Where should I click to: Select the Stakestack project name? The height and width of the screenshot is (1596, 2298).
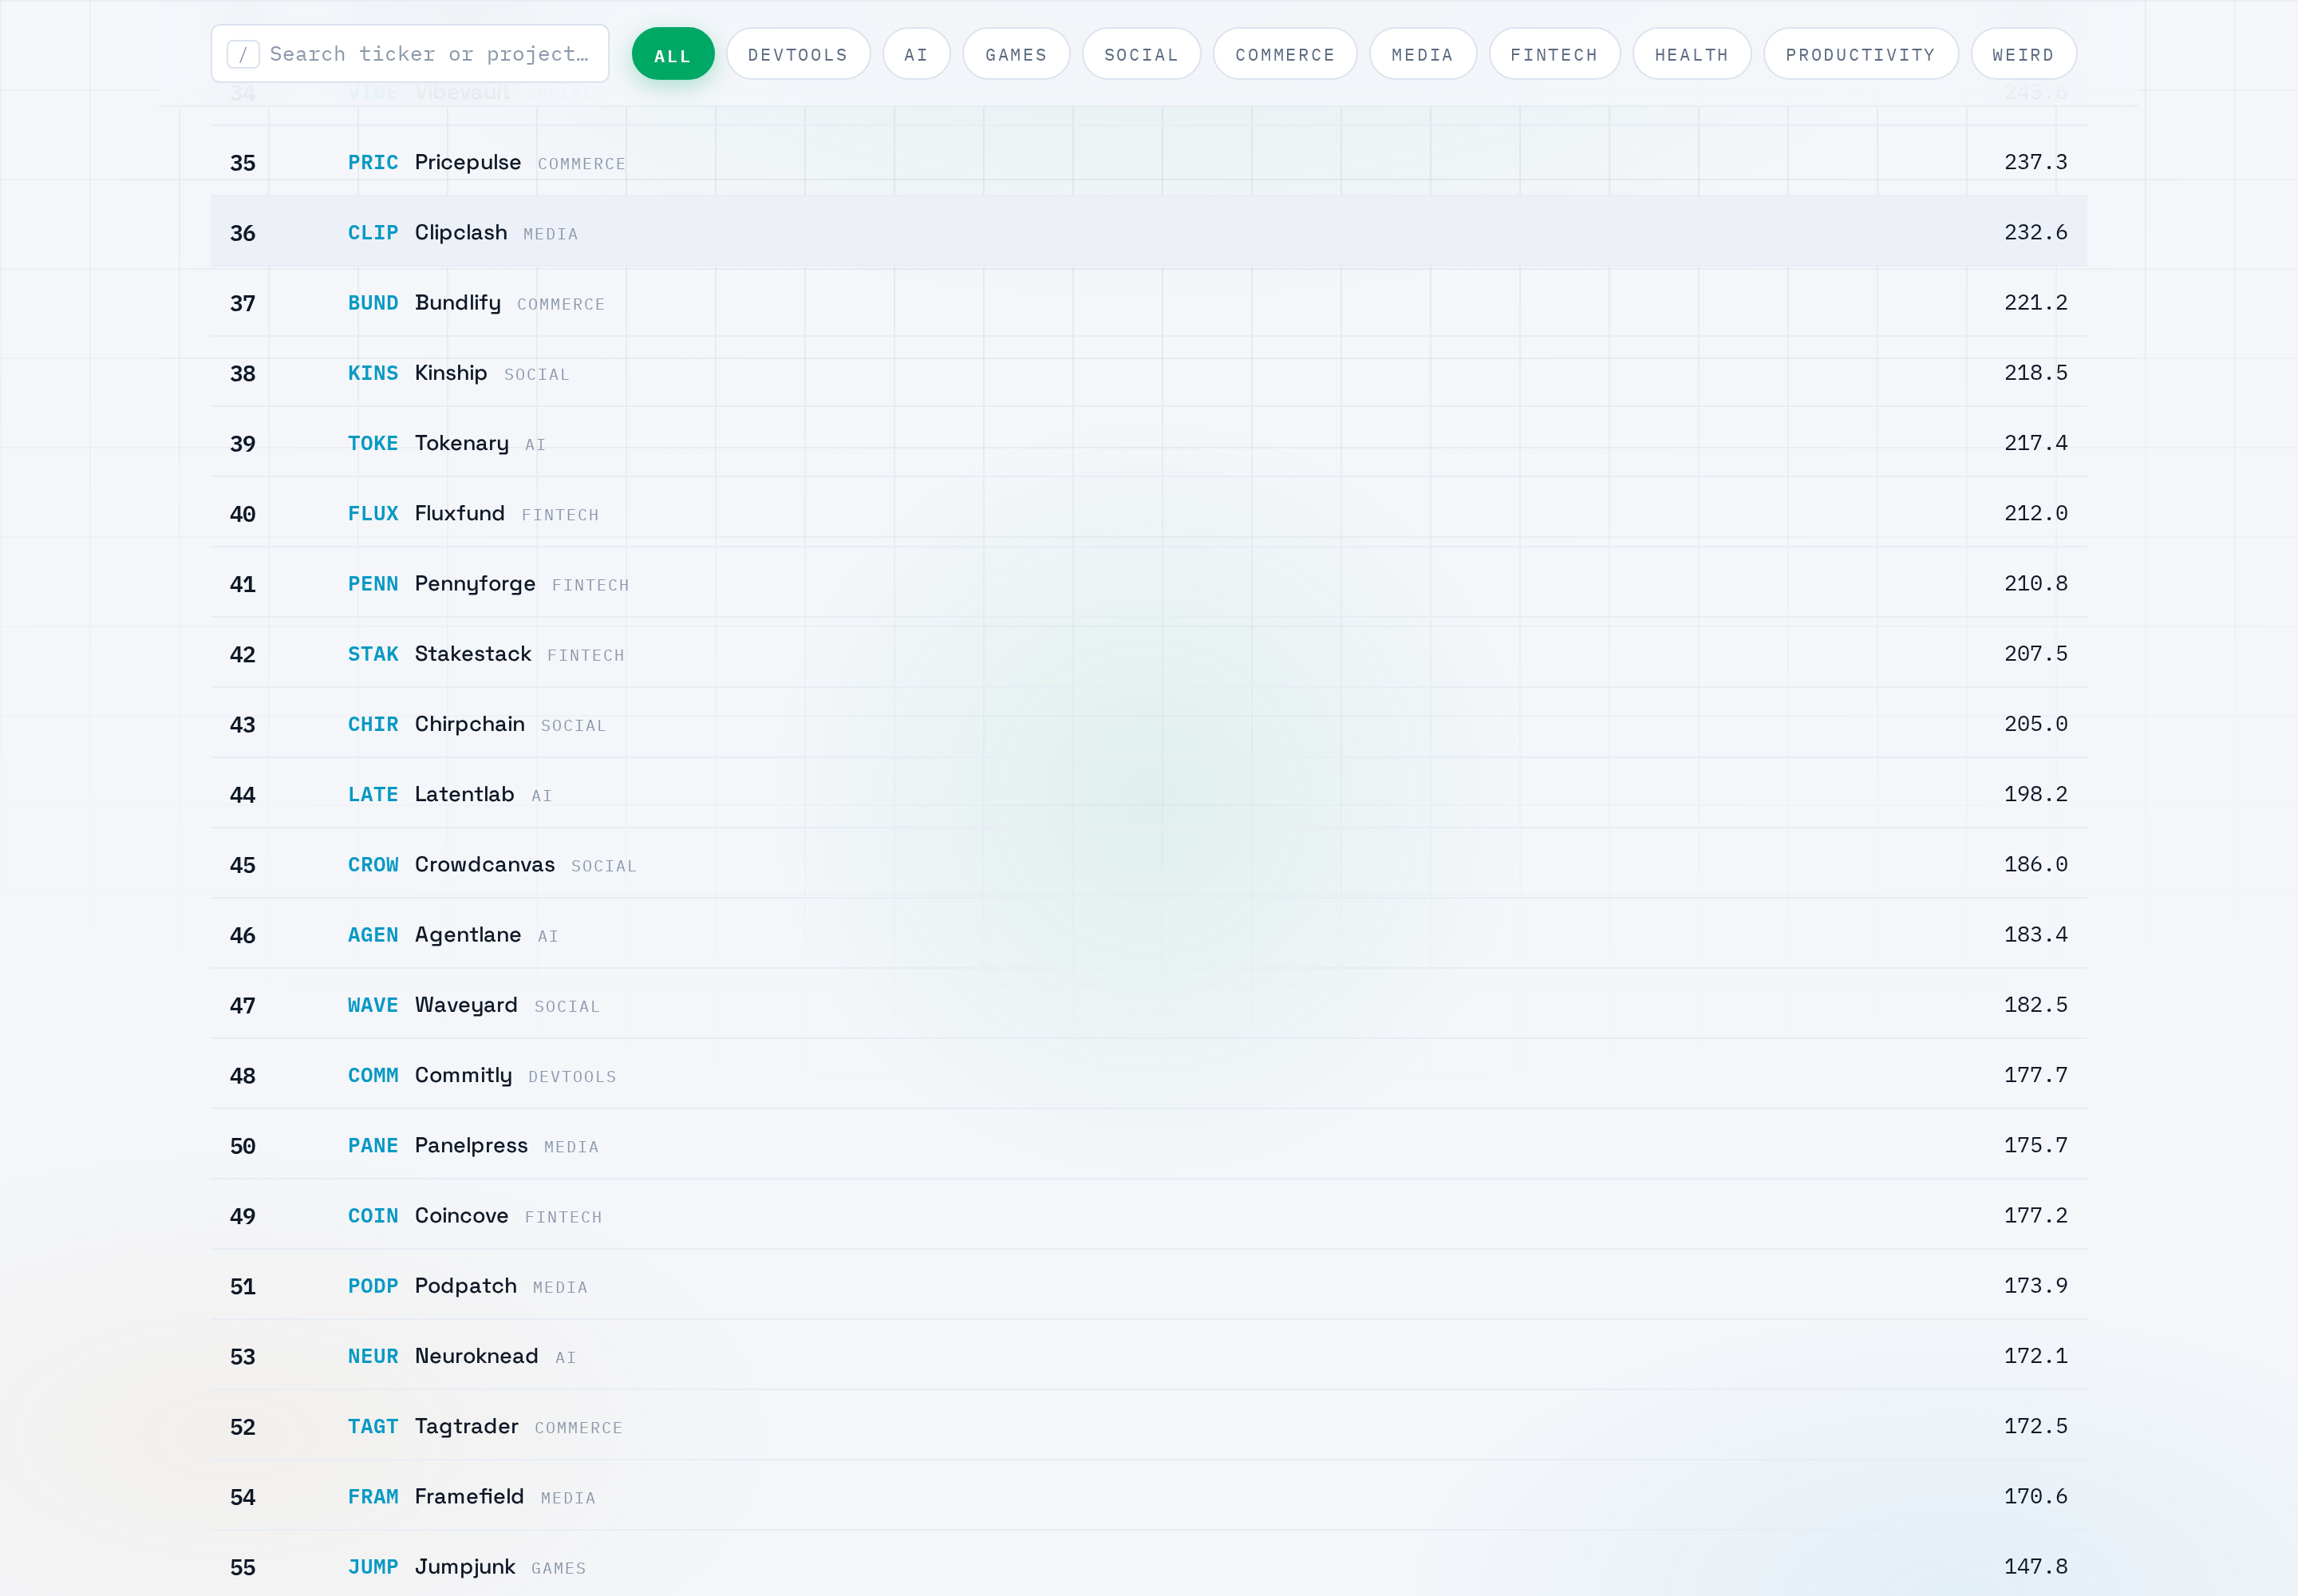click(x=473, y=653)
